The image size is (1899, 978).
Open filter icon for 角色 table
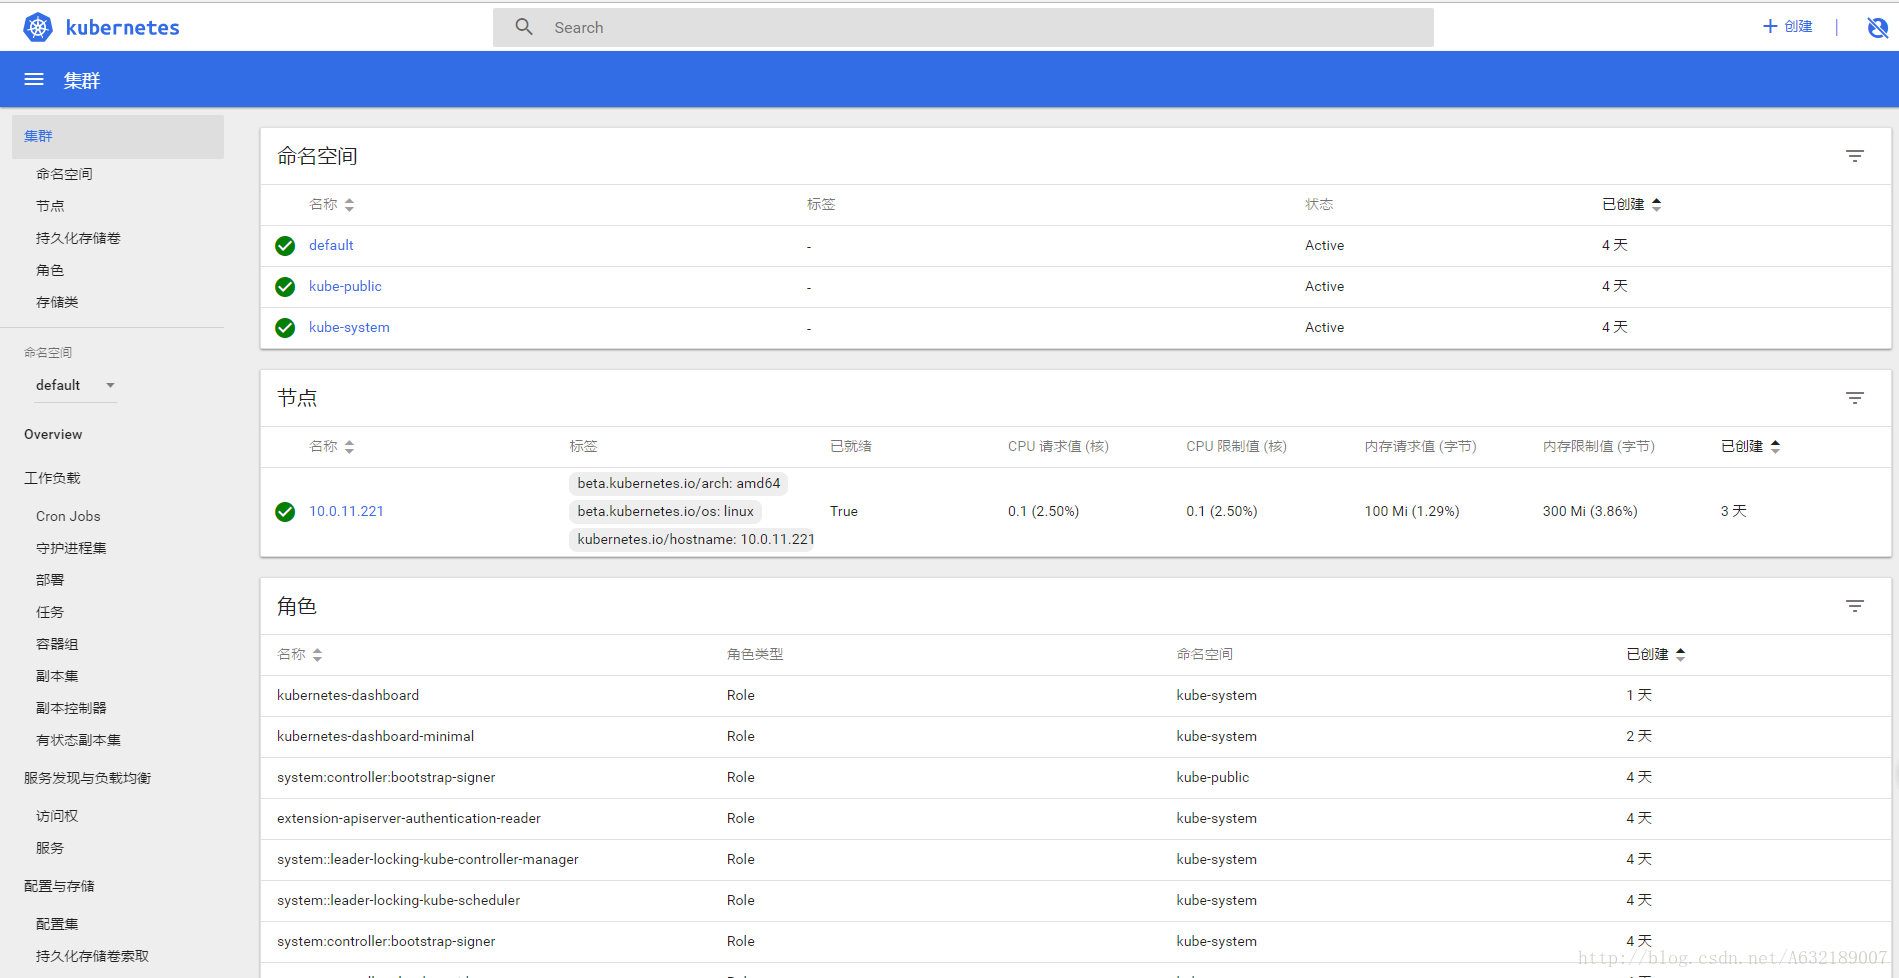(x=1854, y=606)
